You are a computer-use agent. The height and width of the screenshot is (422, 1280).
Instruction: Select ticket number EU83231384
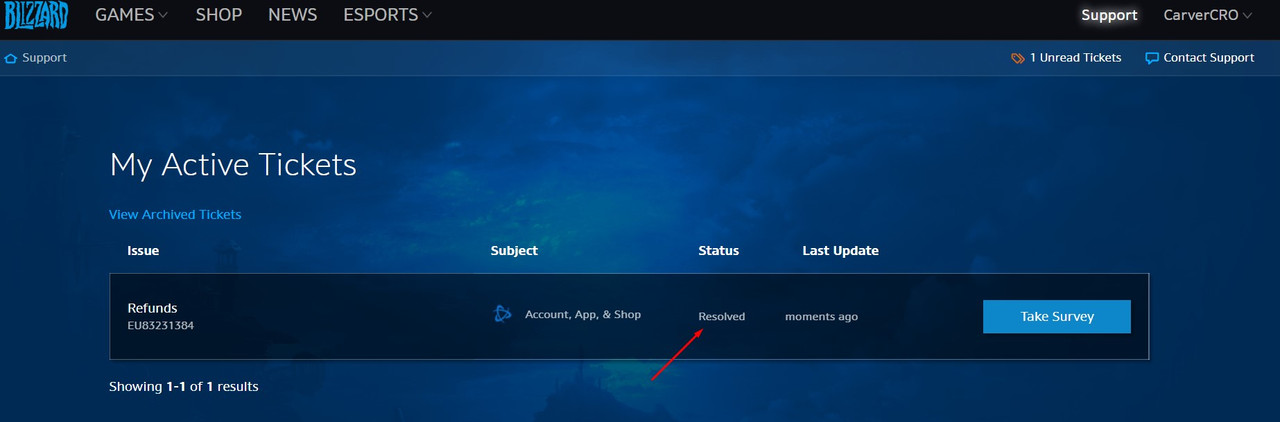click(x=160, y=325)
